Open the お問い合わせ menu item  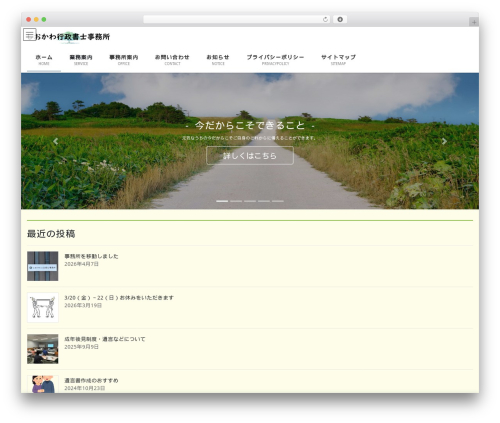click(x=172, y=60)
